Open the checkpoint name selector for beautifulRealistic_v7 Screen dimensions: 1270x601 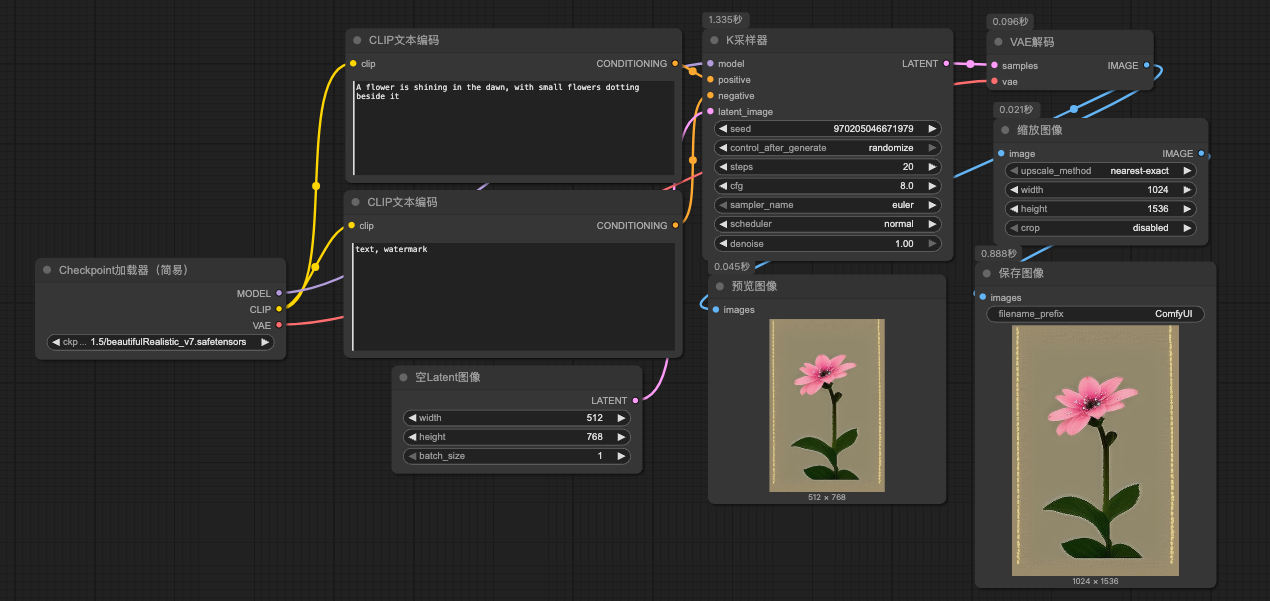tap(160, 342)
